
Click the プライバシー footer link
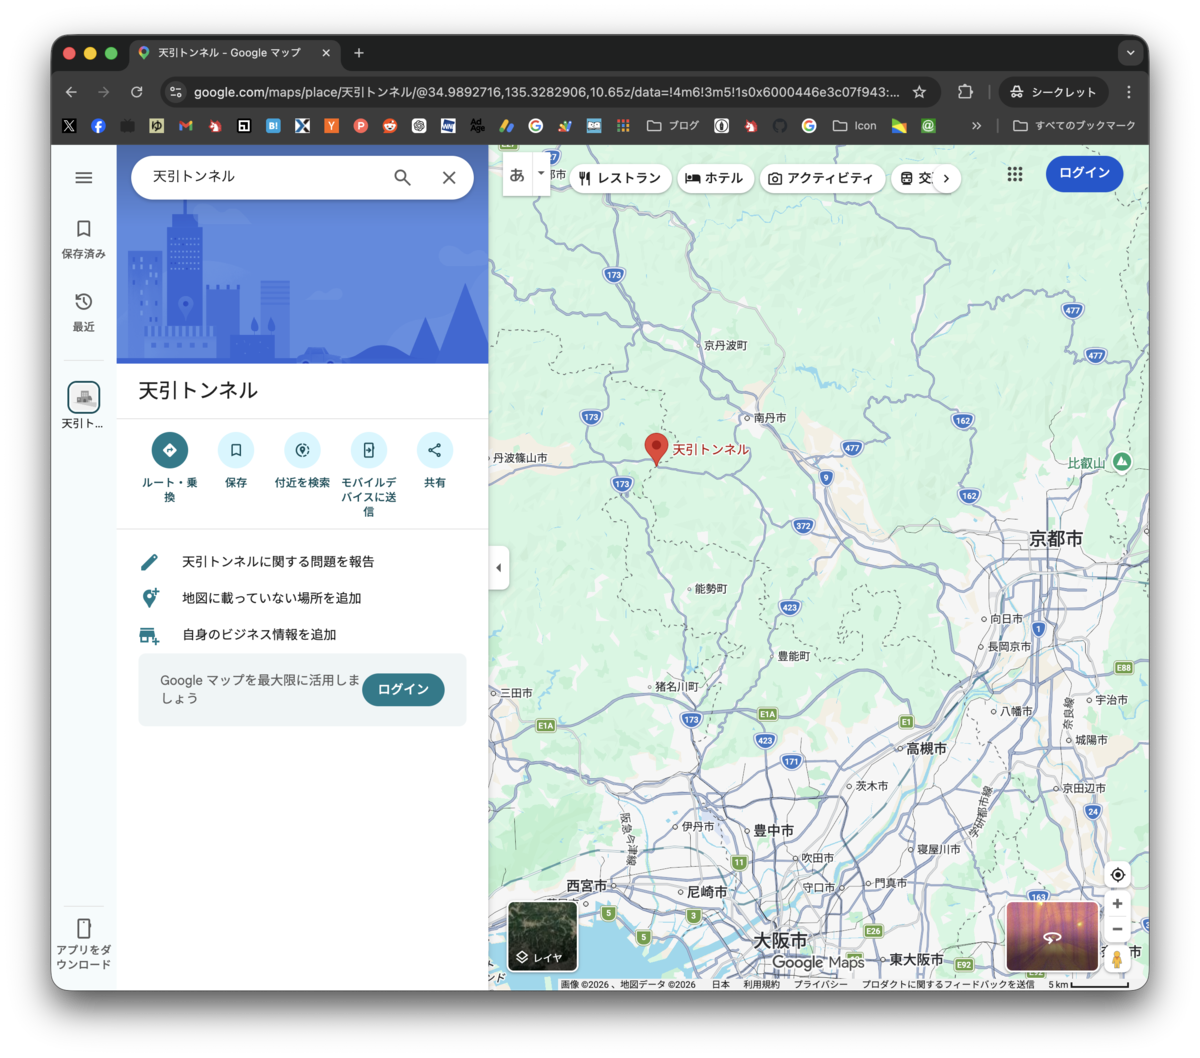click(x=820, y=984)
